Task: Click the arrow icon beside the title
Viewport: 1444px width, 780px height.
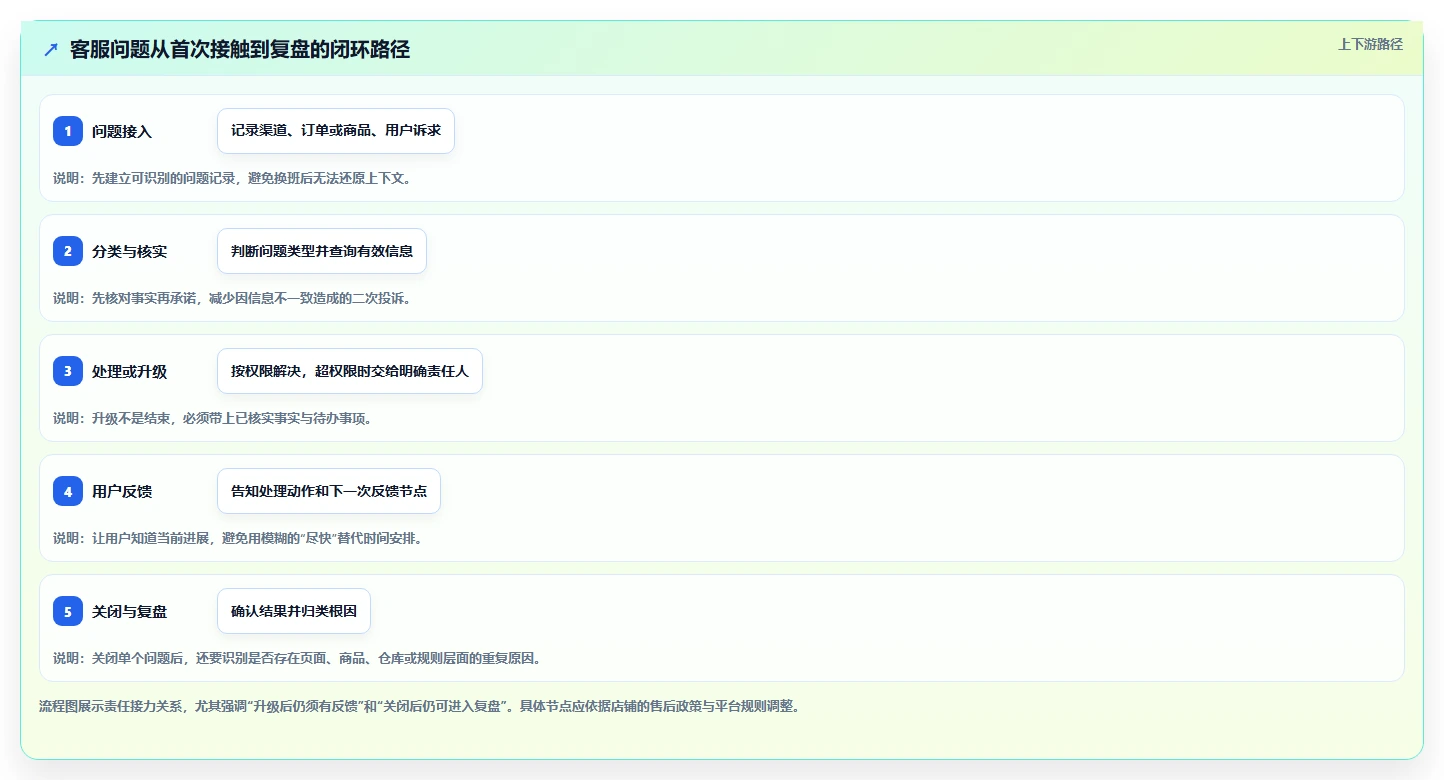Action: 51,50
